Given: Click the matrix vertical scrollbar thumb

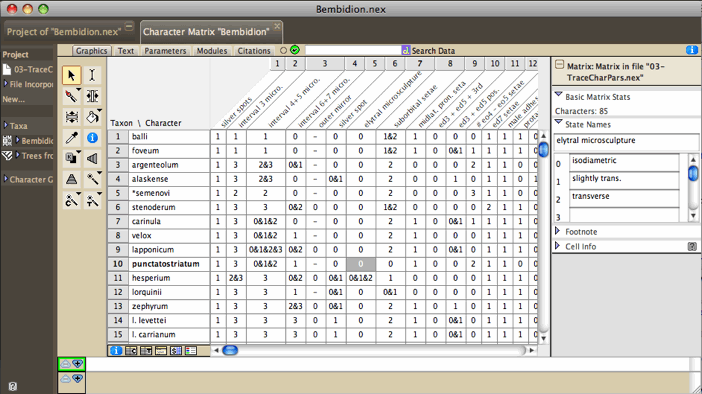Looking at the screenshot, I should pyautogui.click(x=544, y=149).
